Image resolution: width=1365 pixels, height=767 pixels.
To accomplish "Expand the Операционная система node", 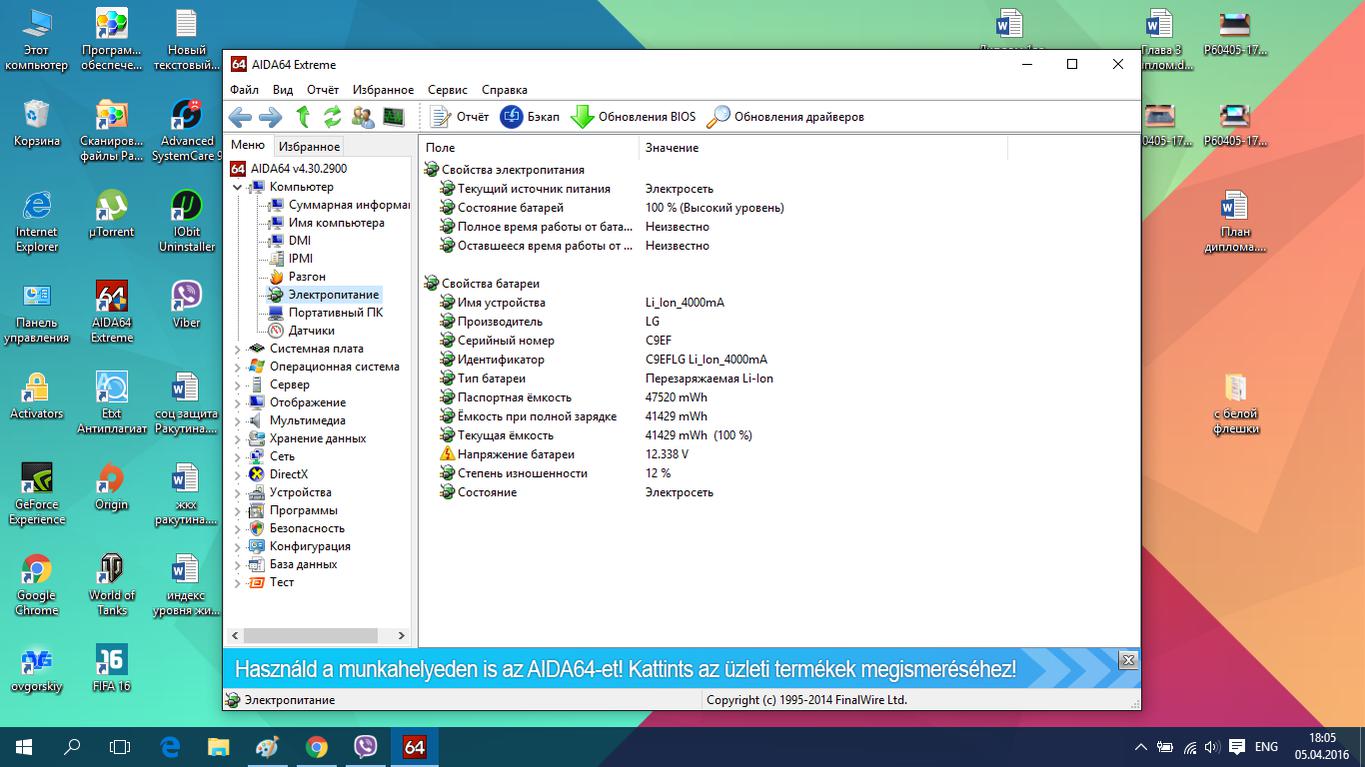I will pyautogui.click(x=237, y=367).
